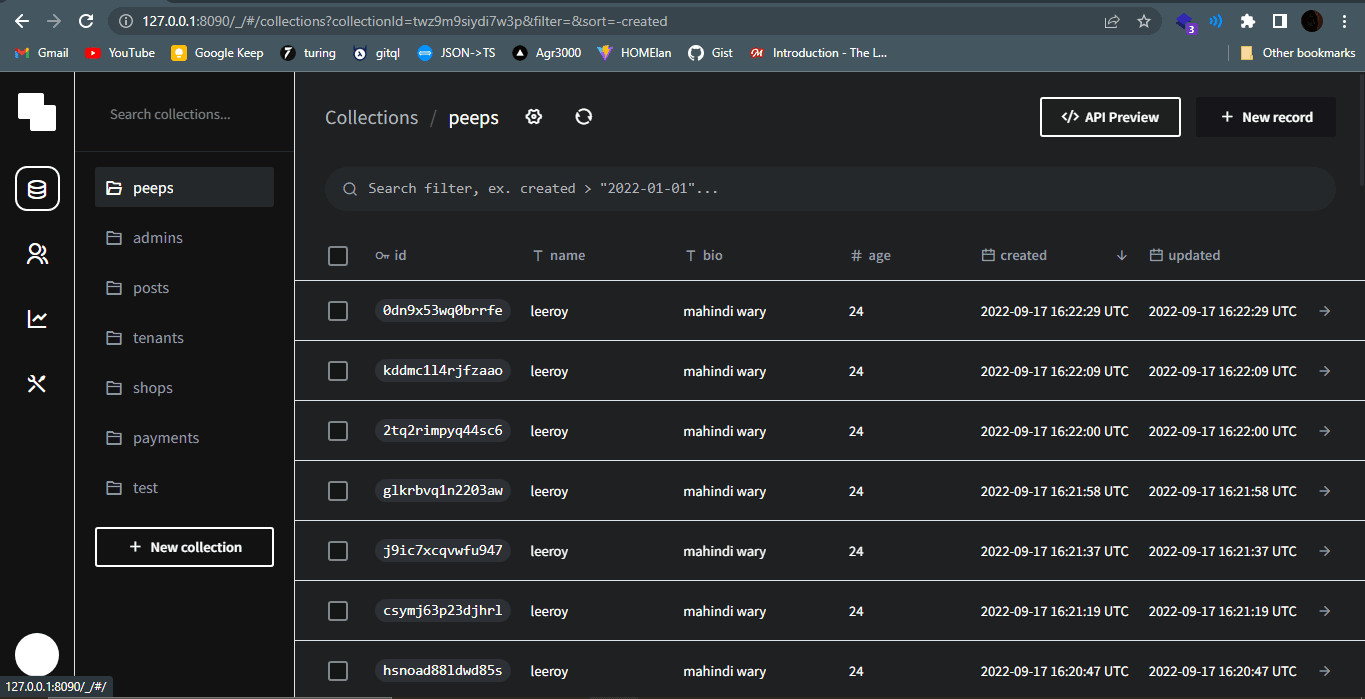The image size is (1365, 699).
Task: Open the Collections database icon in sidebar
Action: [x=37, y=189]
